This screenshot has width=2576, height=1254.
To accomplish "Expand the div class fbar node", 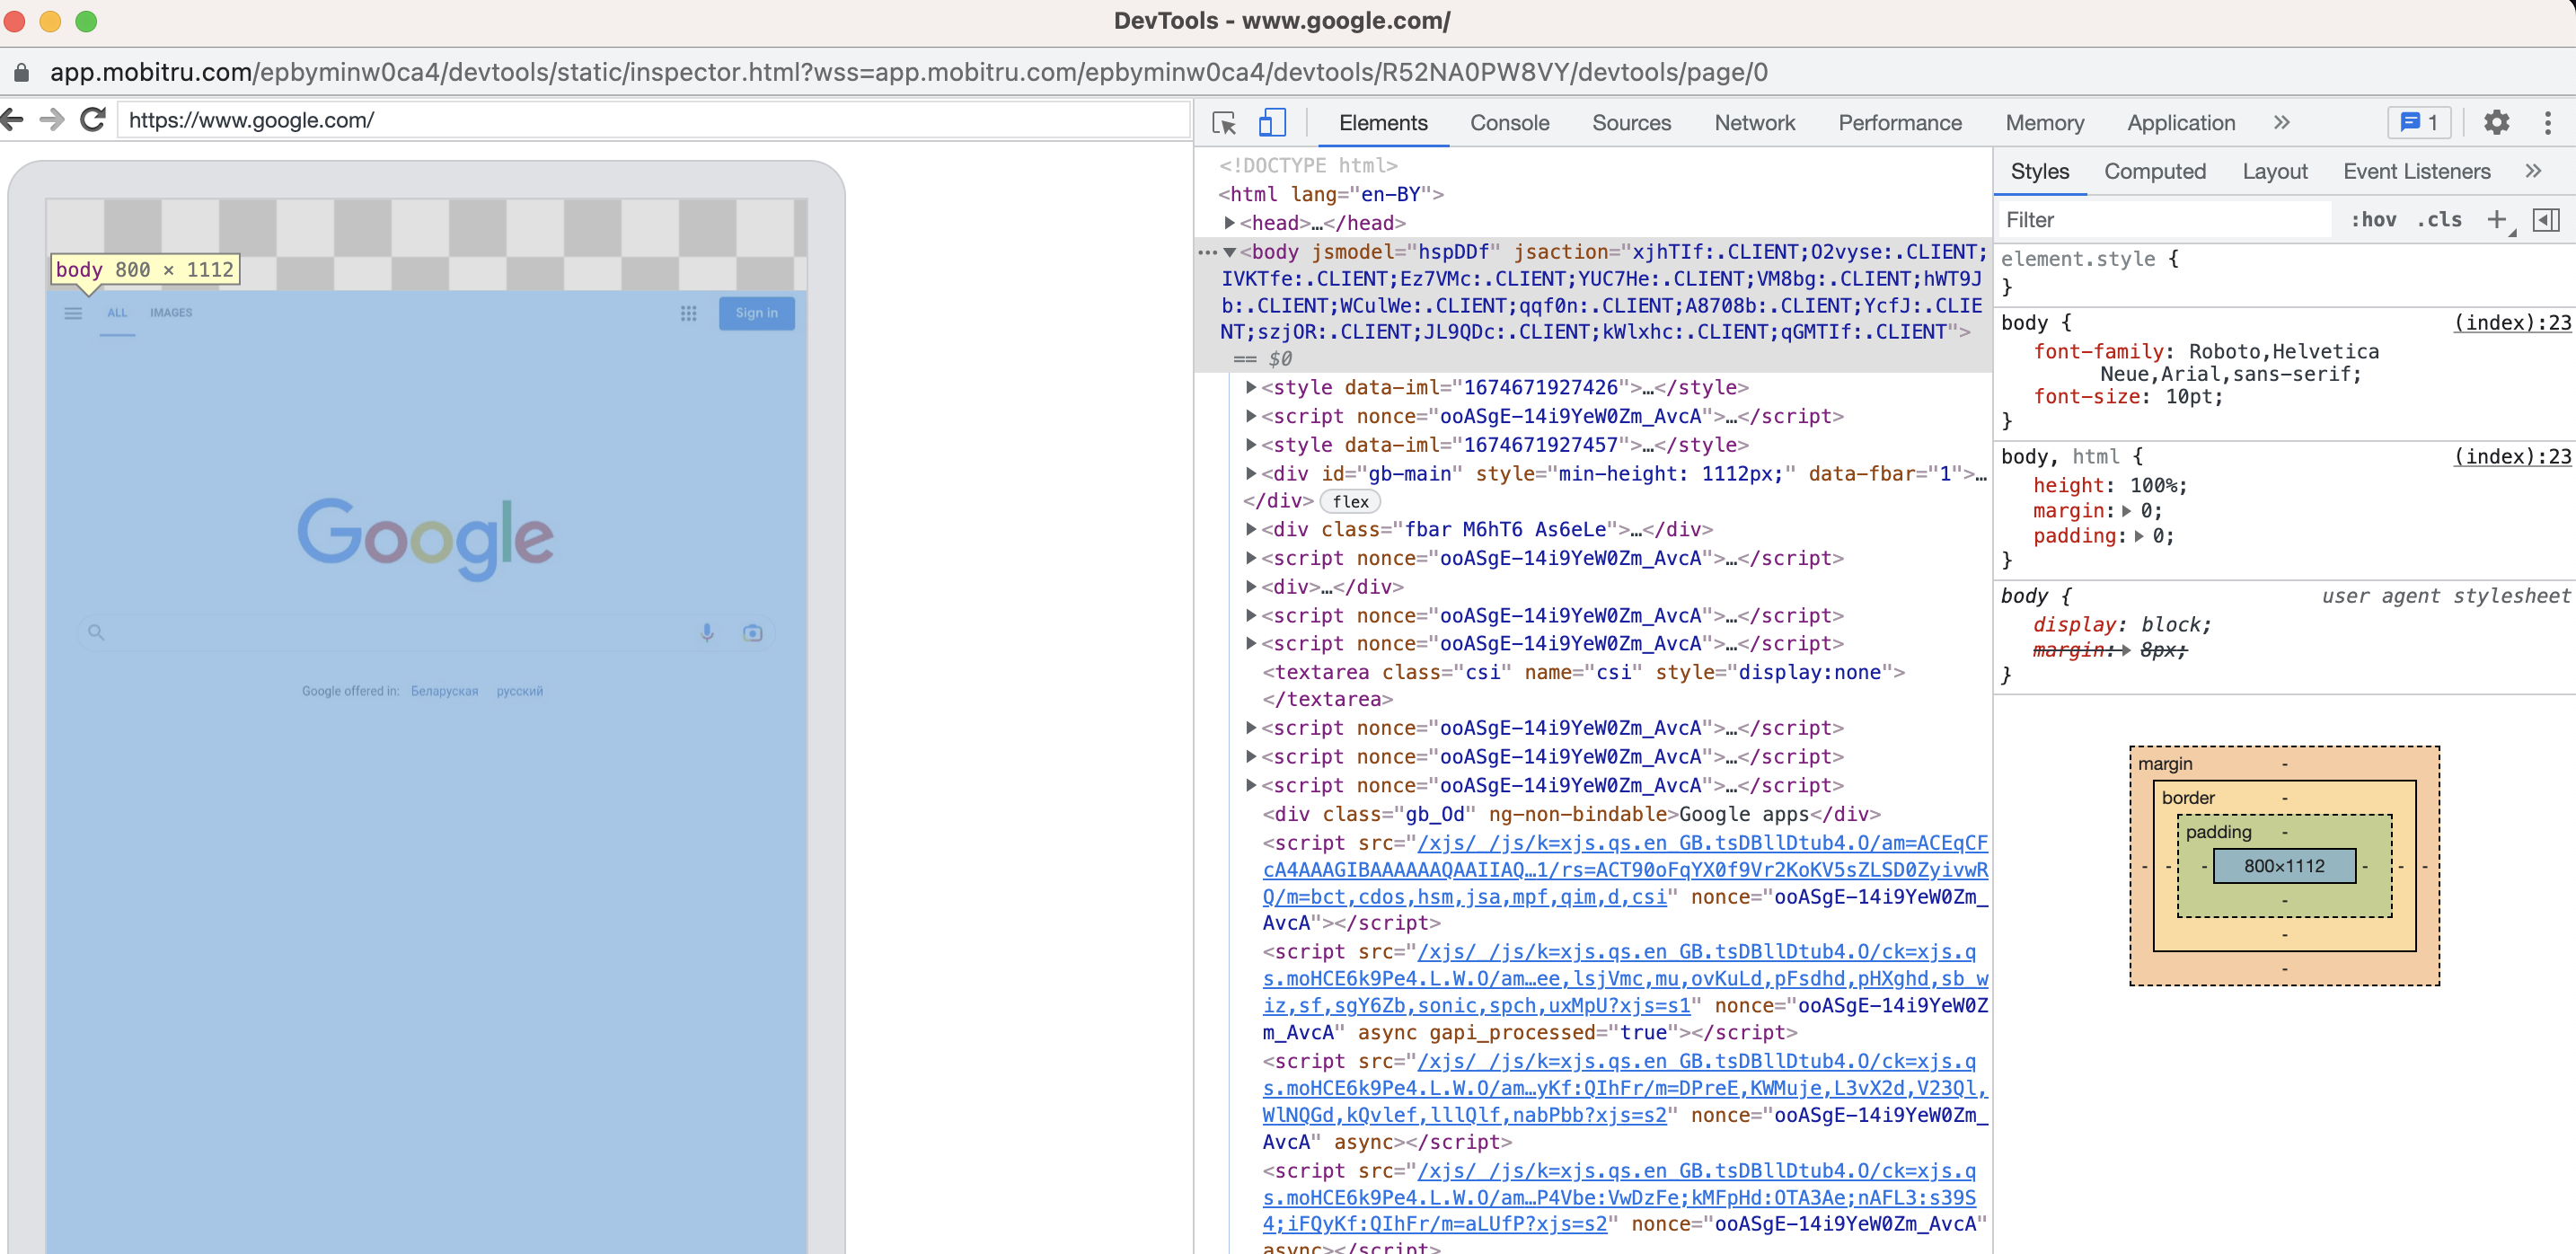I will 1250,529.
